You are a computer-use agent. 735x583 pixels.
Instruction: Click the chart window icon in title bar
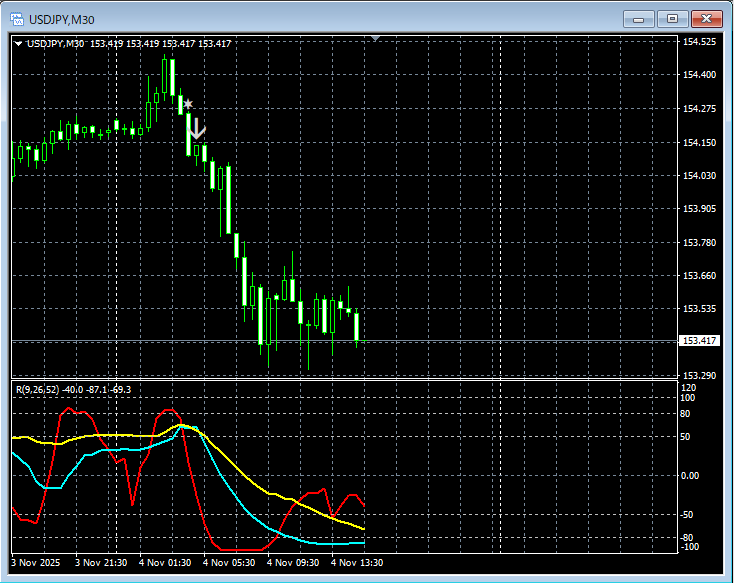coord(17,19)
